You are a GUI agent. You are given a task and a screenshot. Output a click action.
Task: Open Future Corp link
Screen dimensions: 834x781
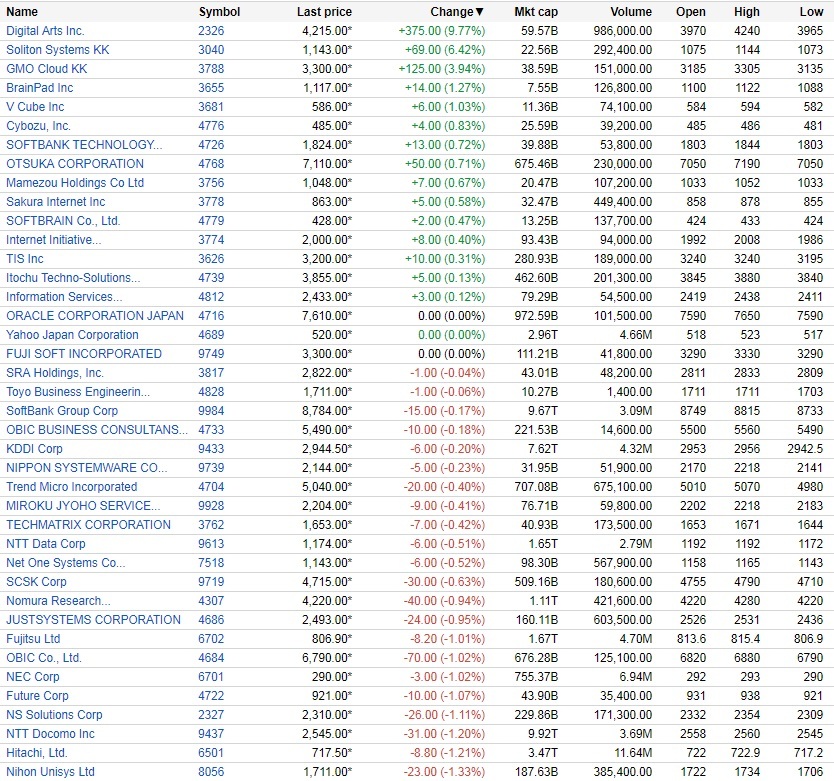(x=37, y=696)
